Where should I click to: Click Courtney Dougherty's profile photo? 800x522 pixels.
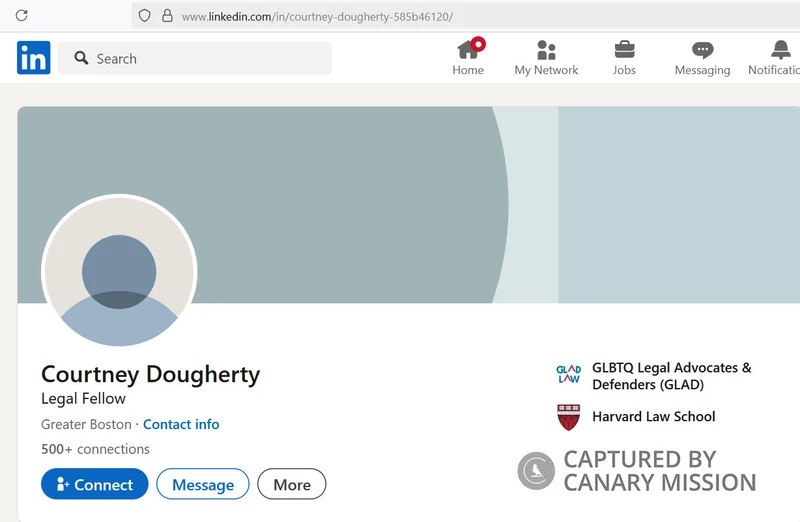click(119, 272)
